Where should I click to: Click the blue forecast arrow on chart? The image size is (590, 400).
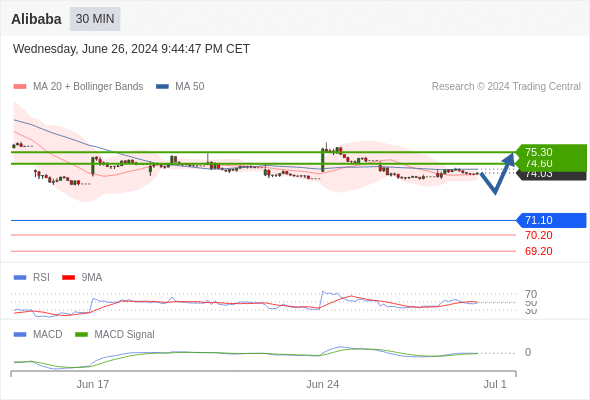pos(498,173)
